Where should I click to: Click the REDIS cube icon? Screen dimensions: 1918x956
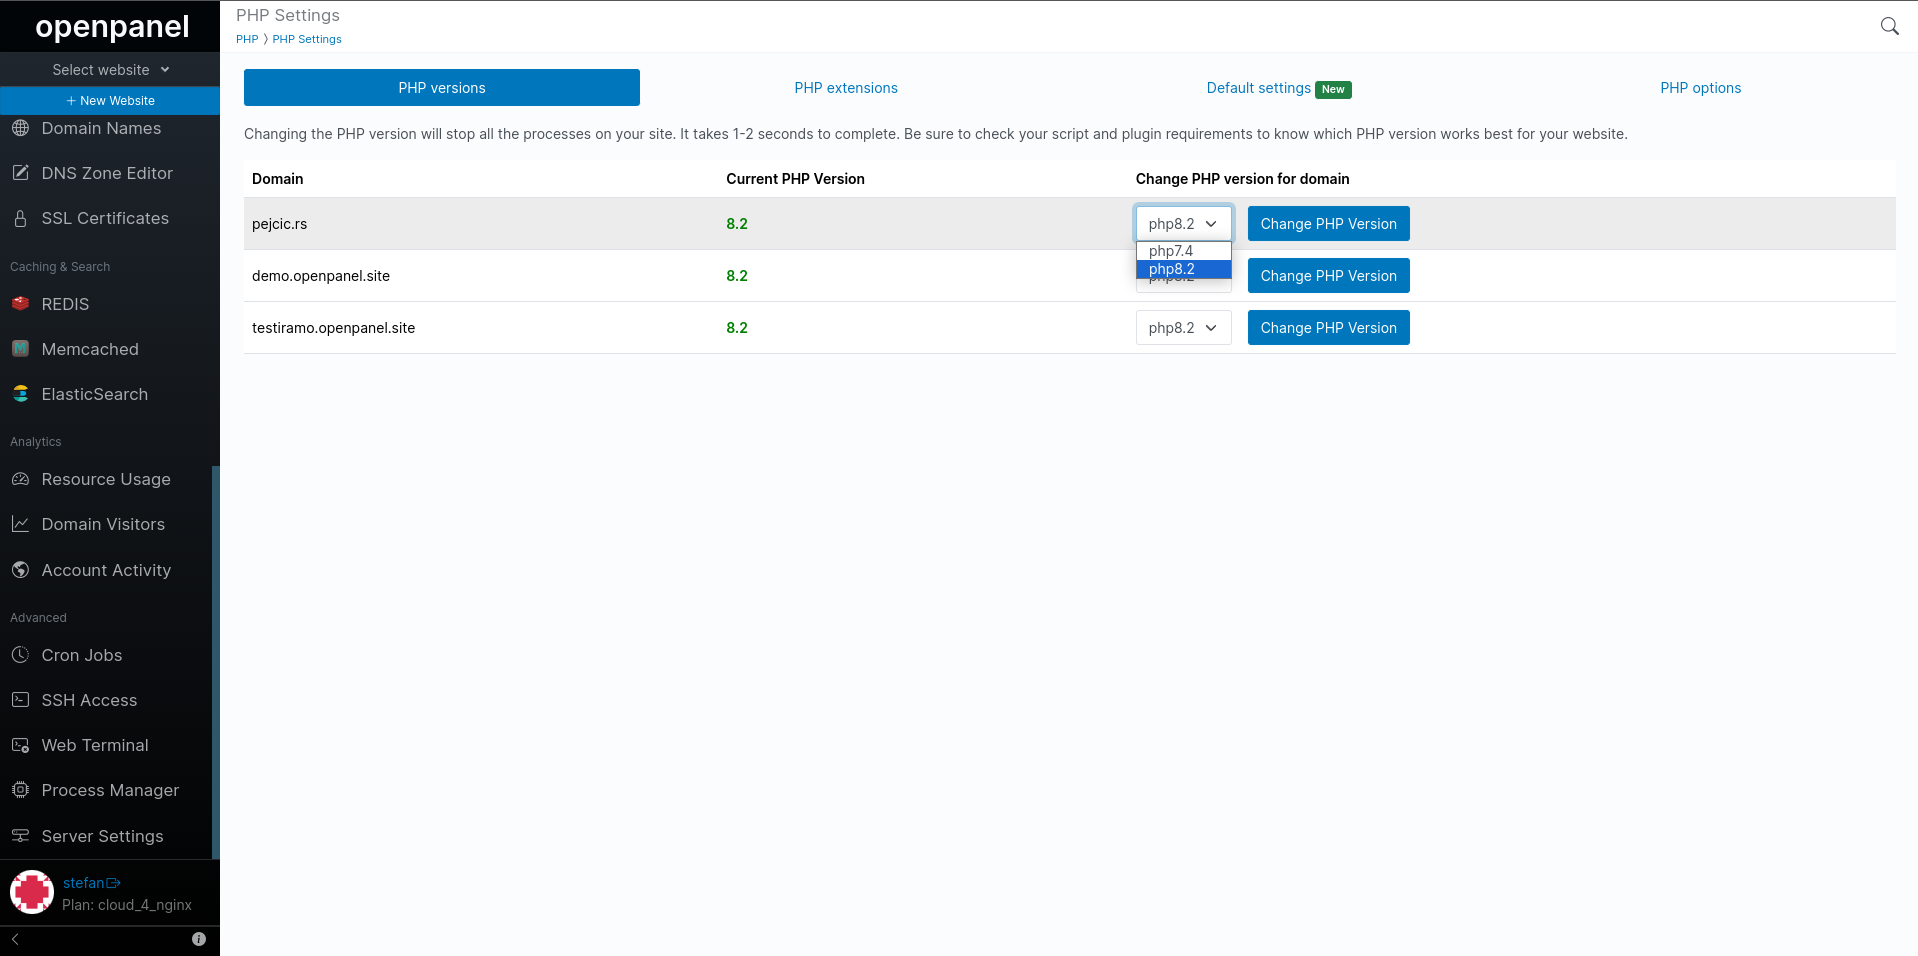(20, 304)
